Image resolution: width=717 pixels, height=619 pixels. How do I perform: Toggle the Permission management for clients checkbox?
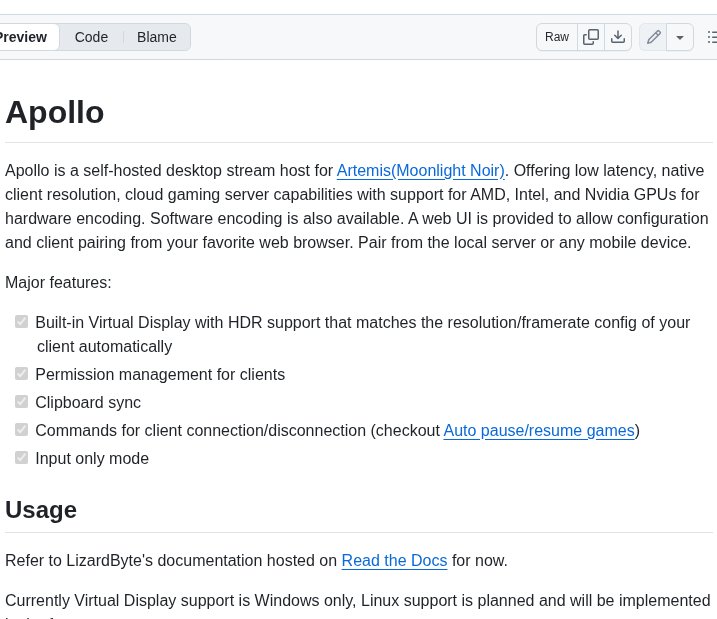point(22,374)
